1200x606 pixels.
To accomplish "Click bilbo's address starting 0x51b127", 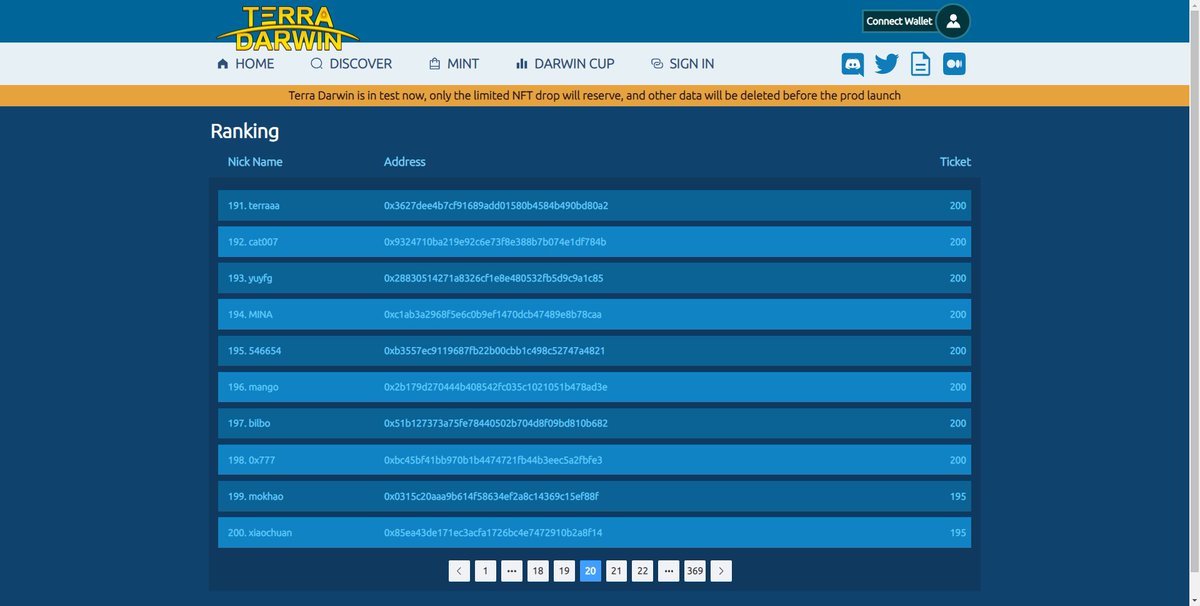I will coord(496,423).
